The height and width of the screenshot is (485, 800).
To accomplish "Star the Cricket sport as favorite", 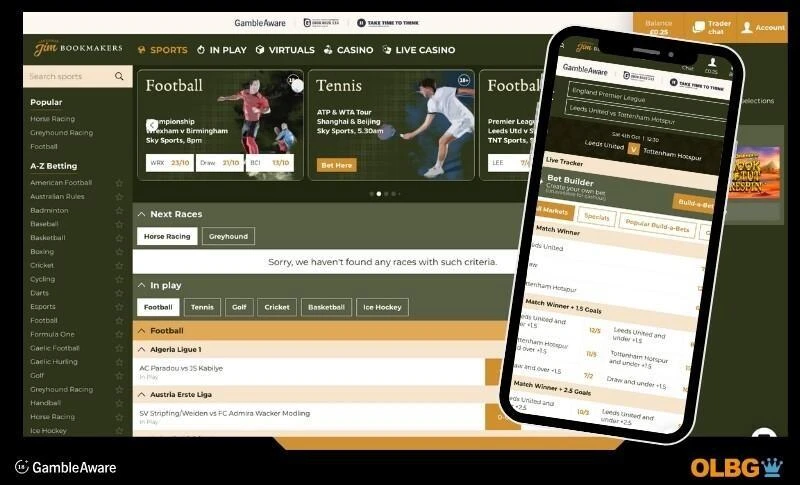I will [119, 266].
